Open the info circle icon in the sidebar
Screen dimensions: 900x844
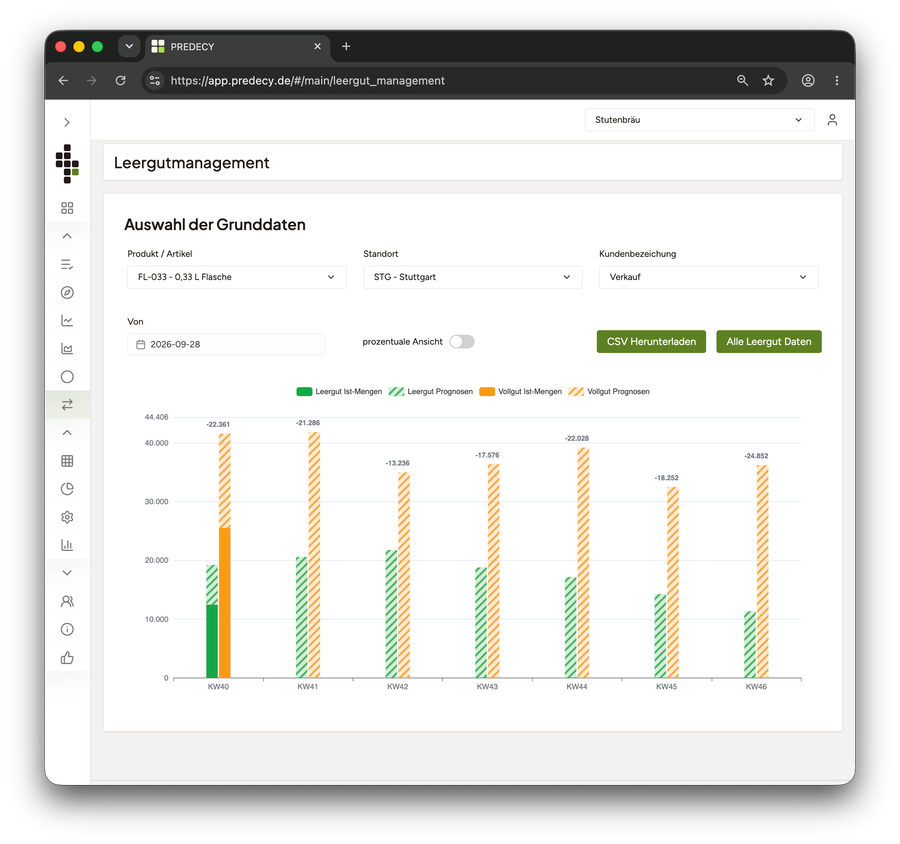[x=67, y=629]
